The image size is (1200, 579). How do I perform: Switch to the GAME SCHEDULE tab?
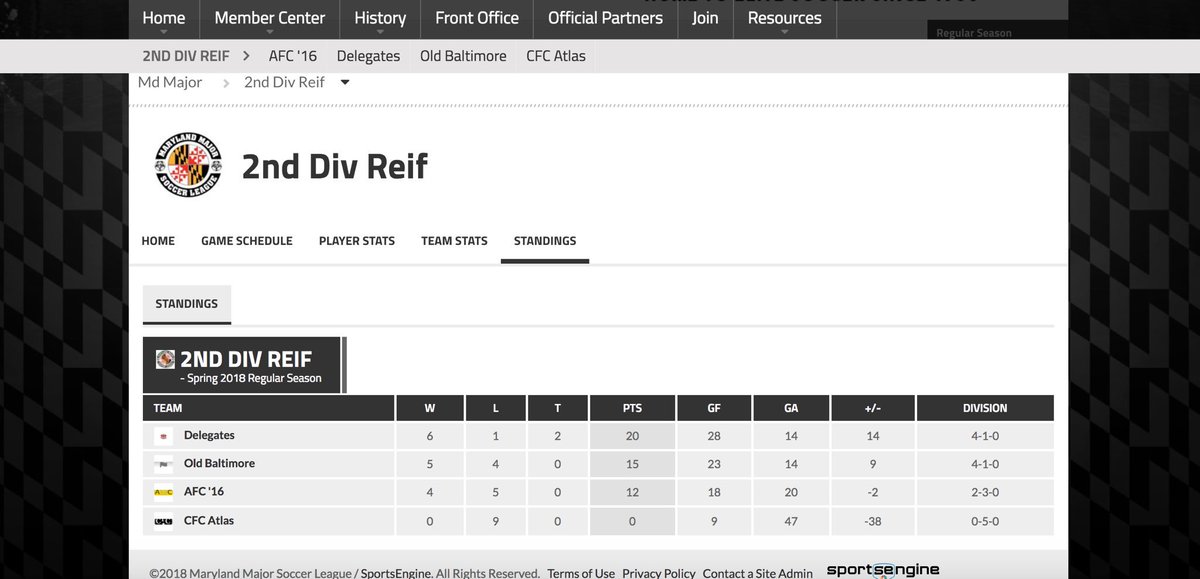(x=247, y=241)
